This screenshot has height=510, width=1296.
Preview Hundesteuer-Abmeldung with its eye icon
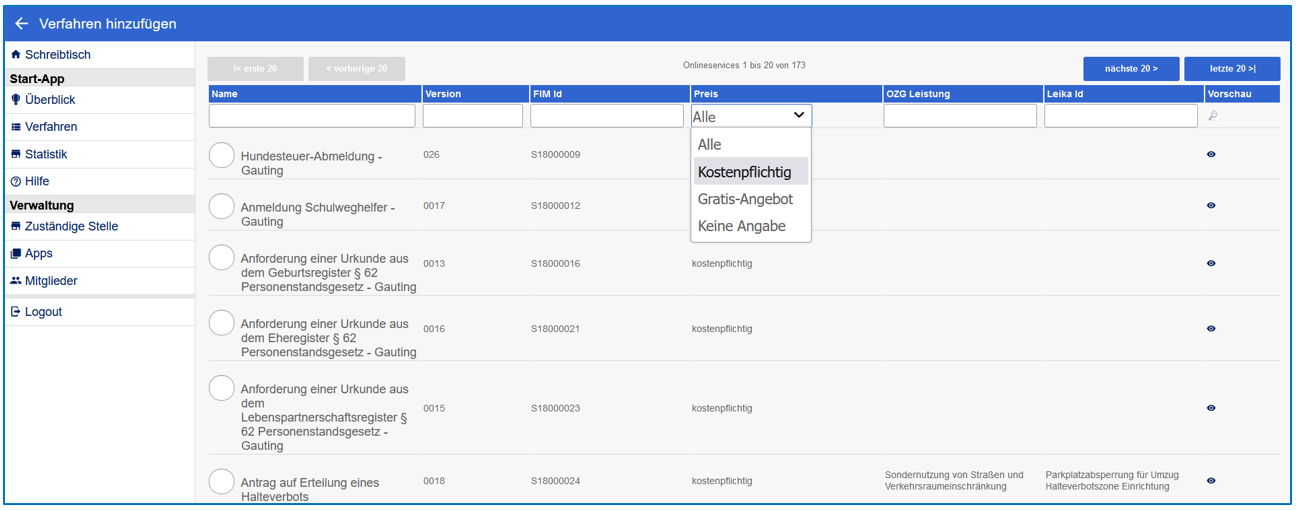pyautogui.click(x=1211, y=155)
